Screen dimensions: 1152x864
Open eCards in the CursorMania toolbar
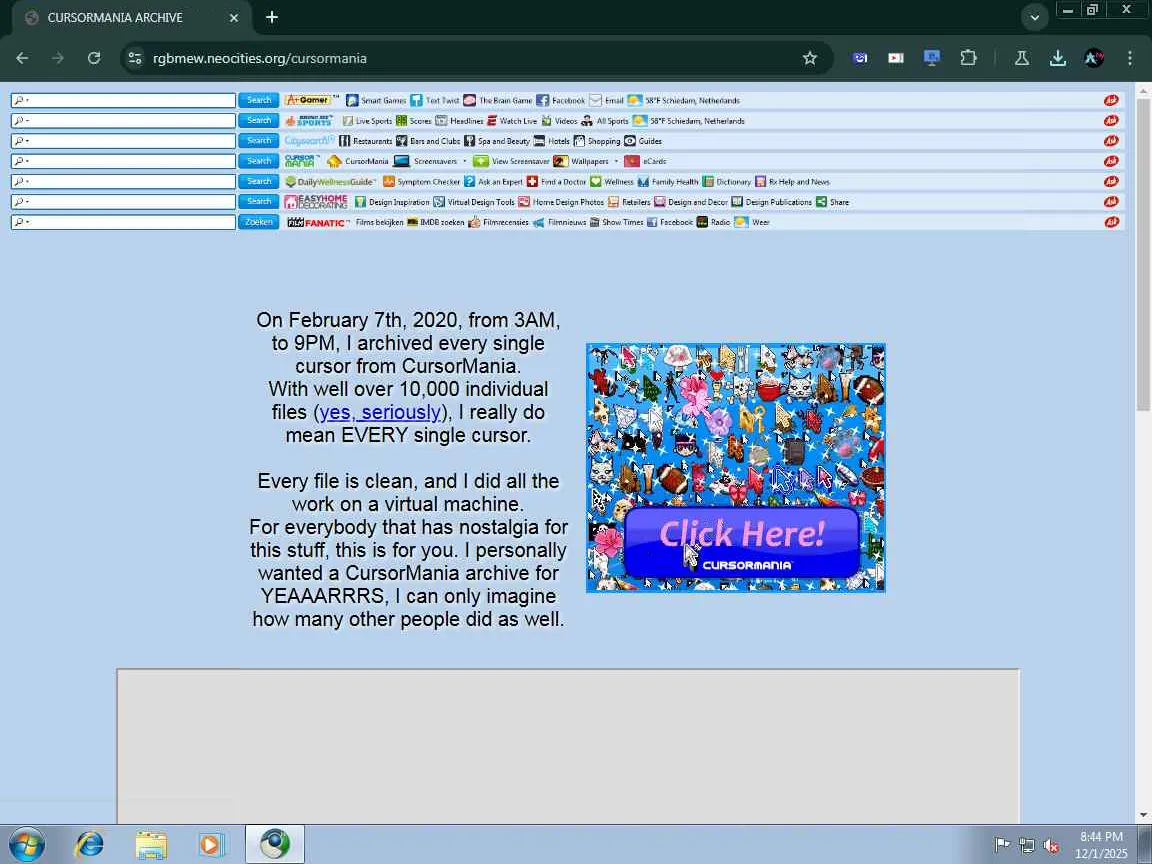point(646,161)
